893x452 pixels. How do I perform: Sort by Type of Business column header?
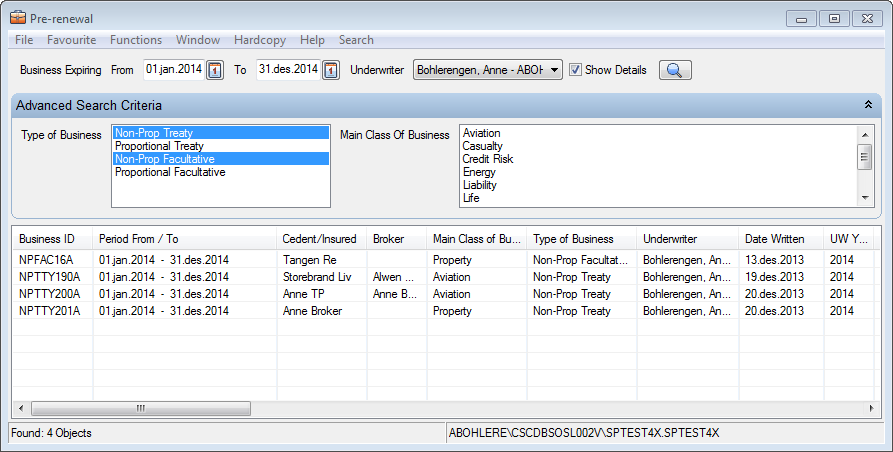[x=582, y=239]
